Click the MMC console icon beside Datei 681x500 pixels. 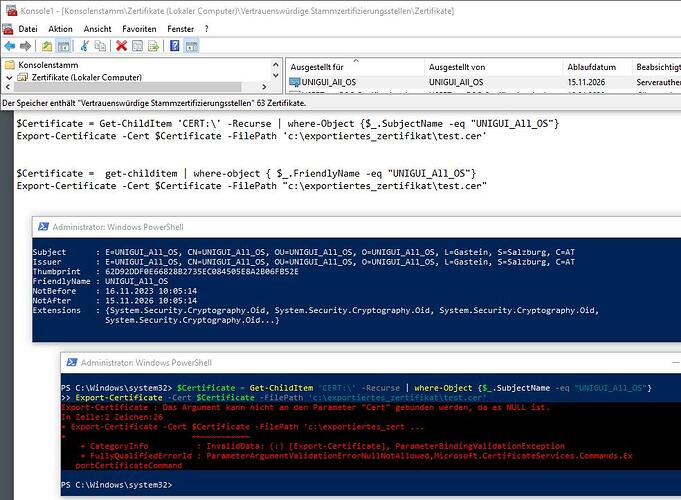(7, 29)
